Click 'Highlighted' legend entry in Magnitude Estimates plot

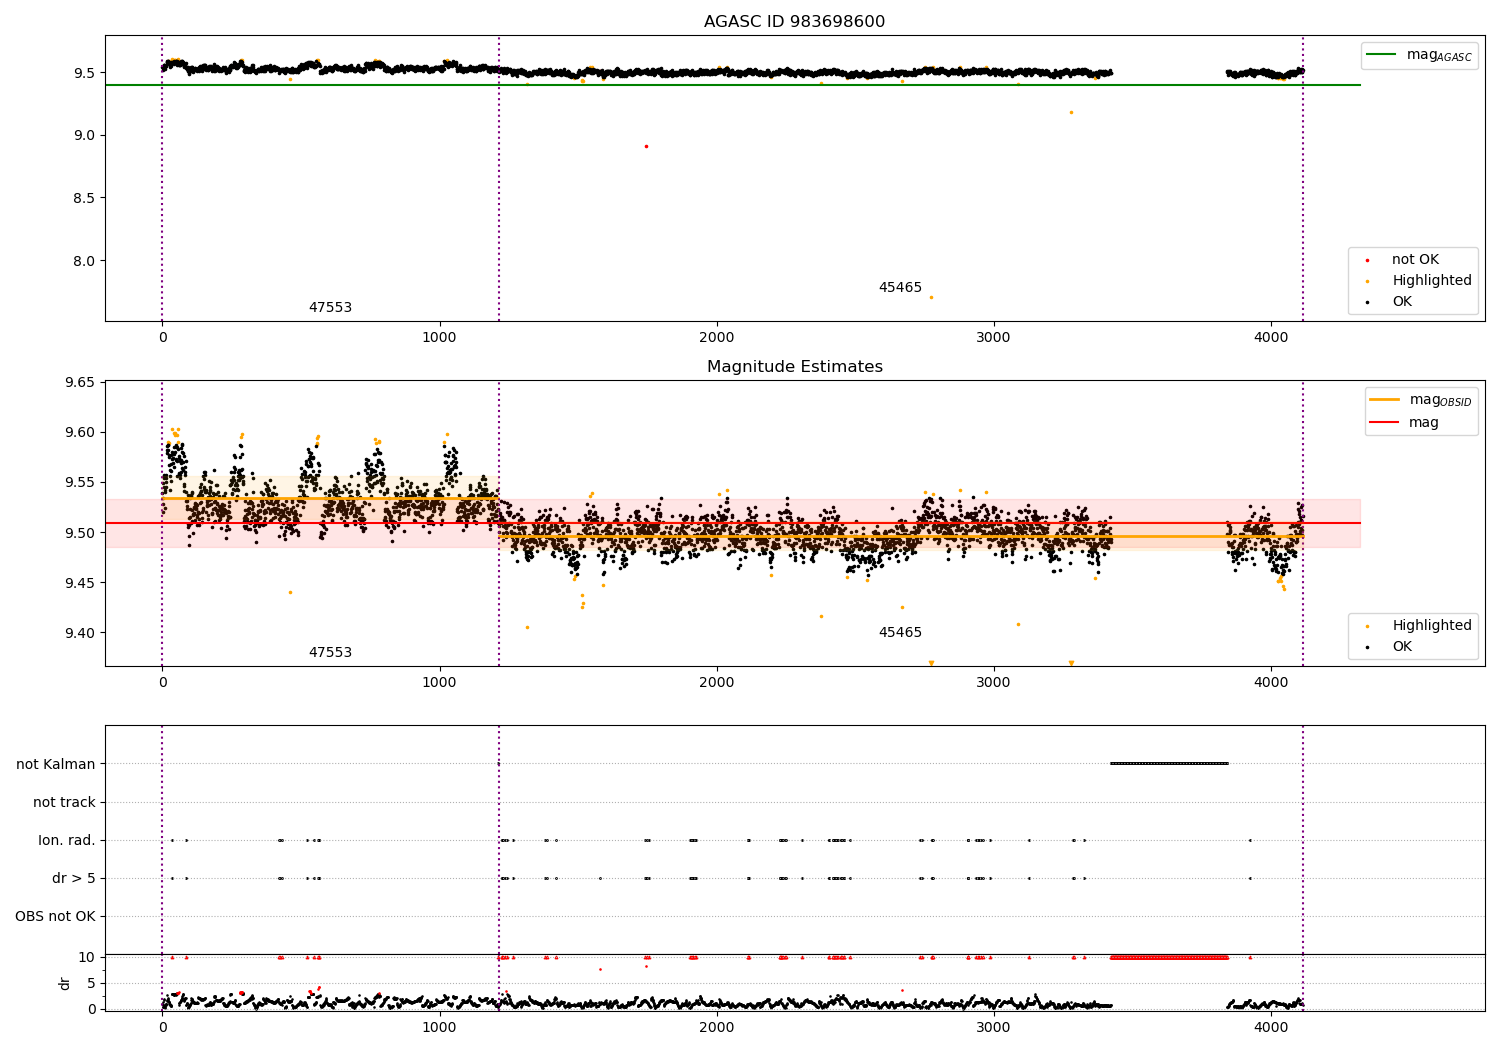[1432, 626]
